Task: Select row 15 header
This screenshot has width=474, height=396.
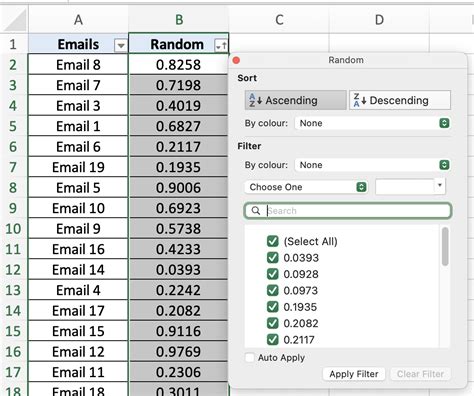Action: point(13,331)
